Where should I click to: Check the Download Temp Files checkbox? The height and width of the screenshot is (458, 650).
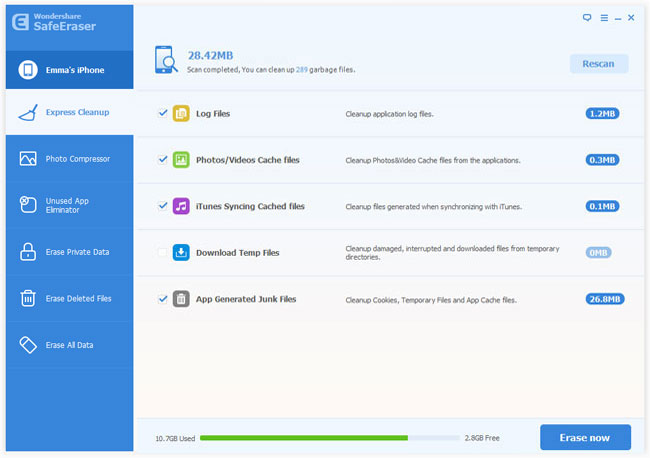[x=163, y=252]
